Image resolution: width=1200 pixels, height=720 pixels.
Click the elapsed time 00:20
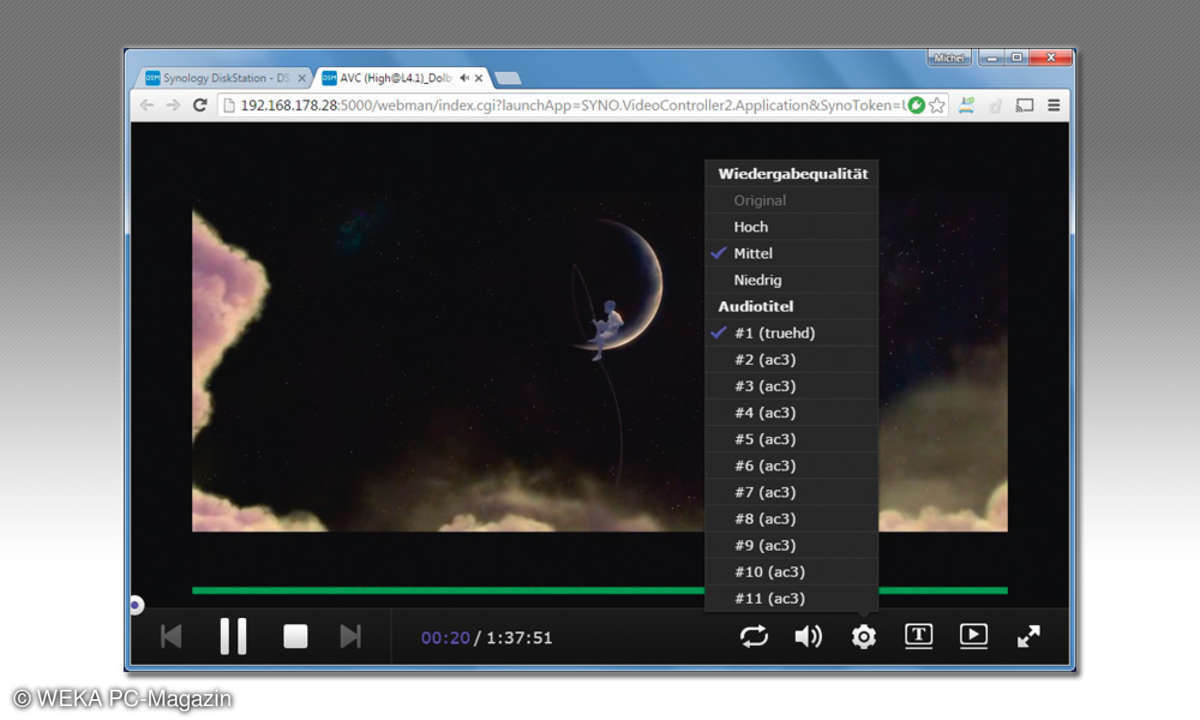tap(445, 637)
